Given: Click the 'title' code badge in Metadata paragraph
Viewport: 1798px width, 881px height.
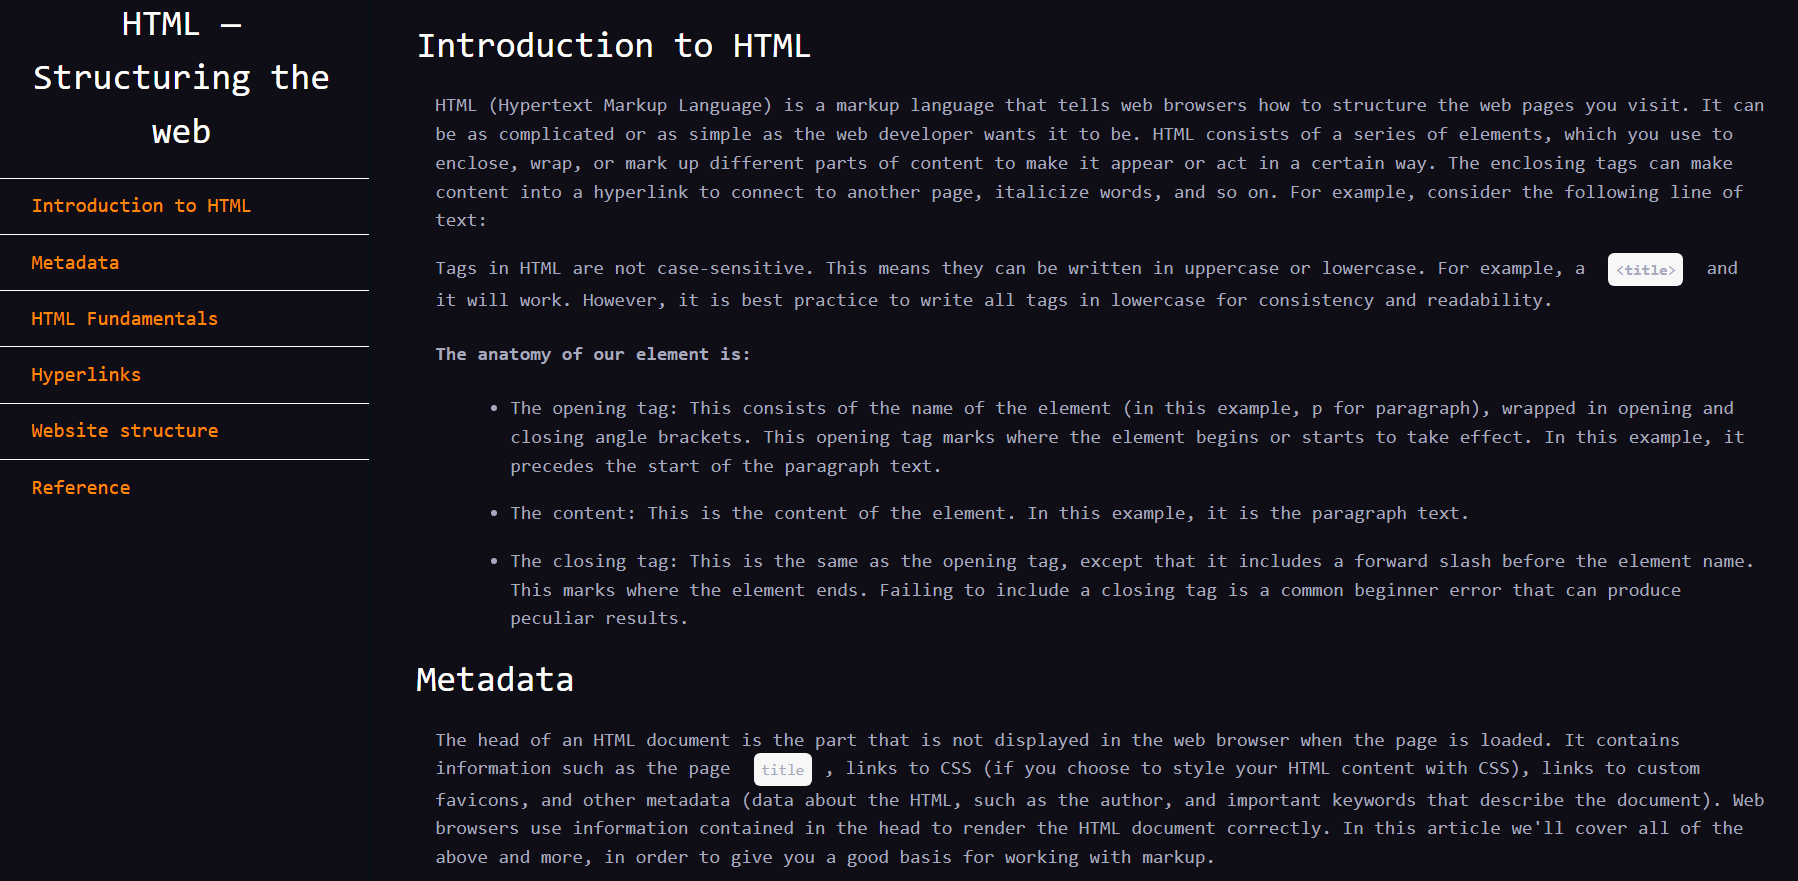Looking at the screenshot, I should pos(782,770).
